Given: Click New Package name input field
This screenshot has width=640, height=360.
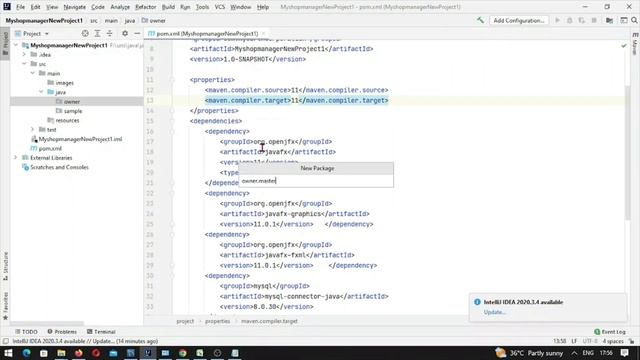Looking at the screenshot, I should point(316,181).
